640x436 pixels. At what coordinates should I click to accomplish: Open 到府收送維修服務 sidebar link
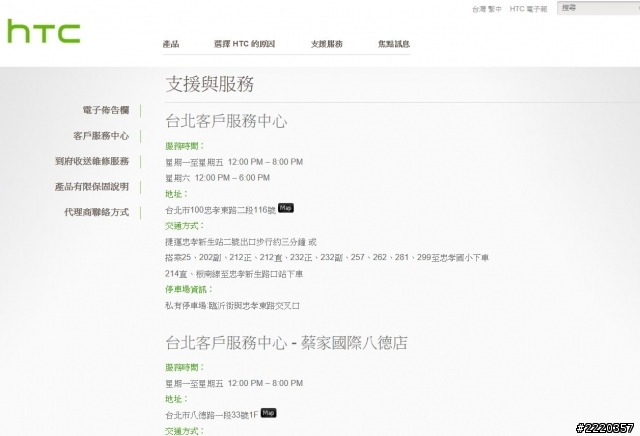tap(92, 161)
